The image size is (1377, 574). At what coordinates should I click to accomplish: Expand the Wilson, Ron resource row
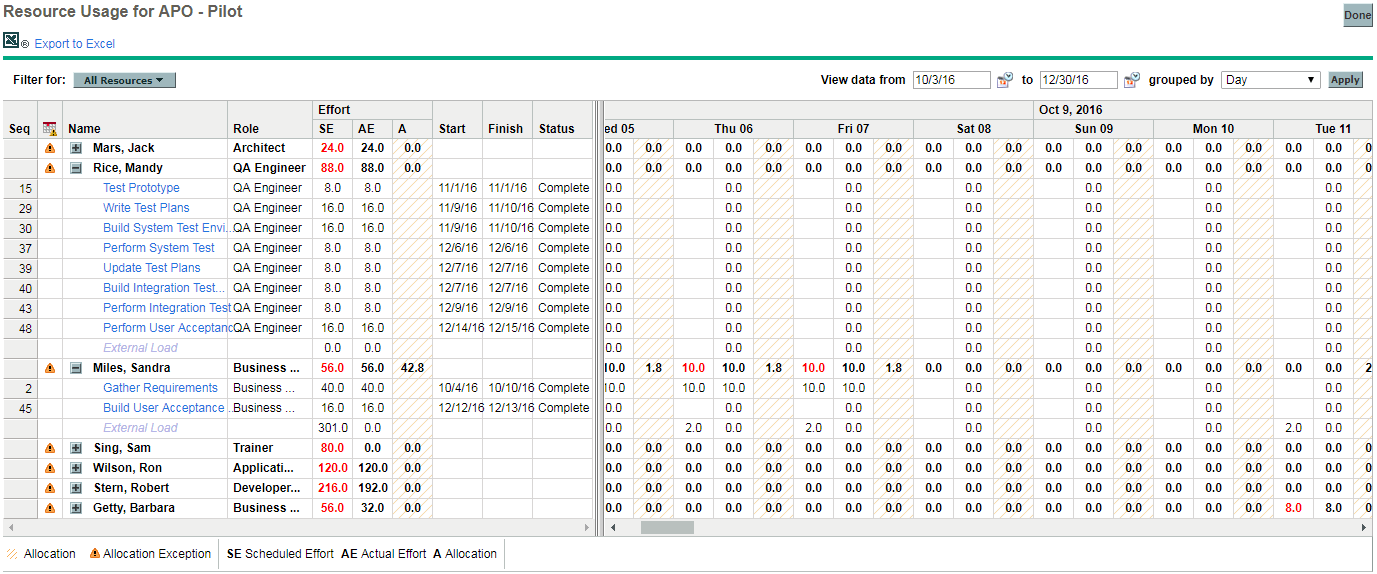coord(76,468)
